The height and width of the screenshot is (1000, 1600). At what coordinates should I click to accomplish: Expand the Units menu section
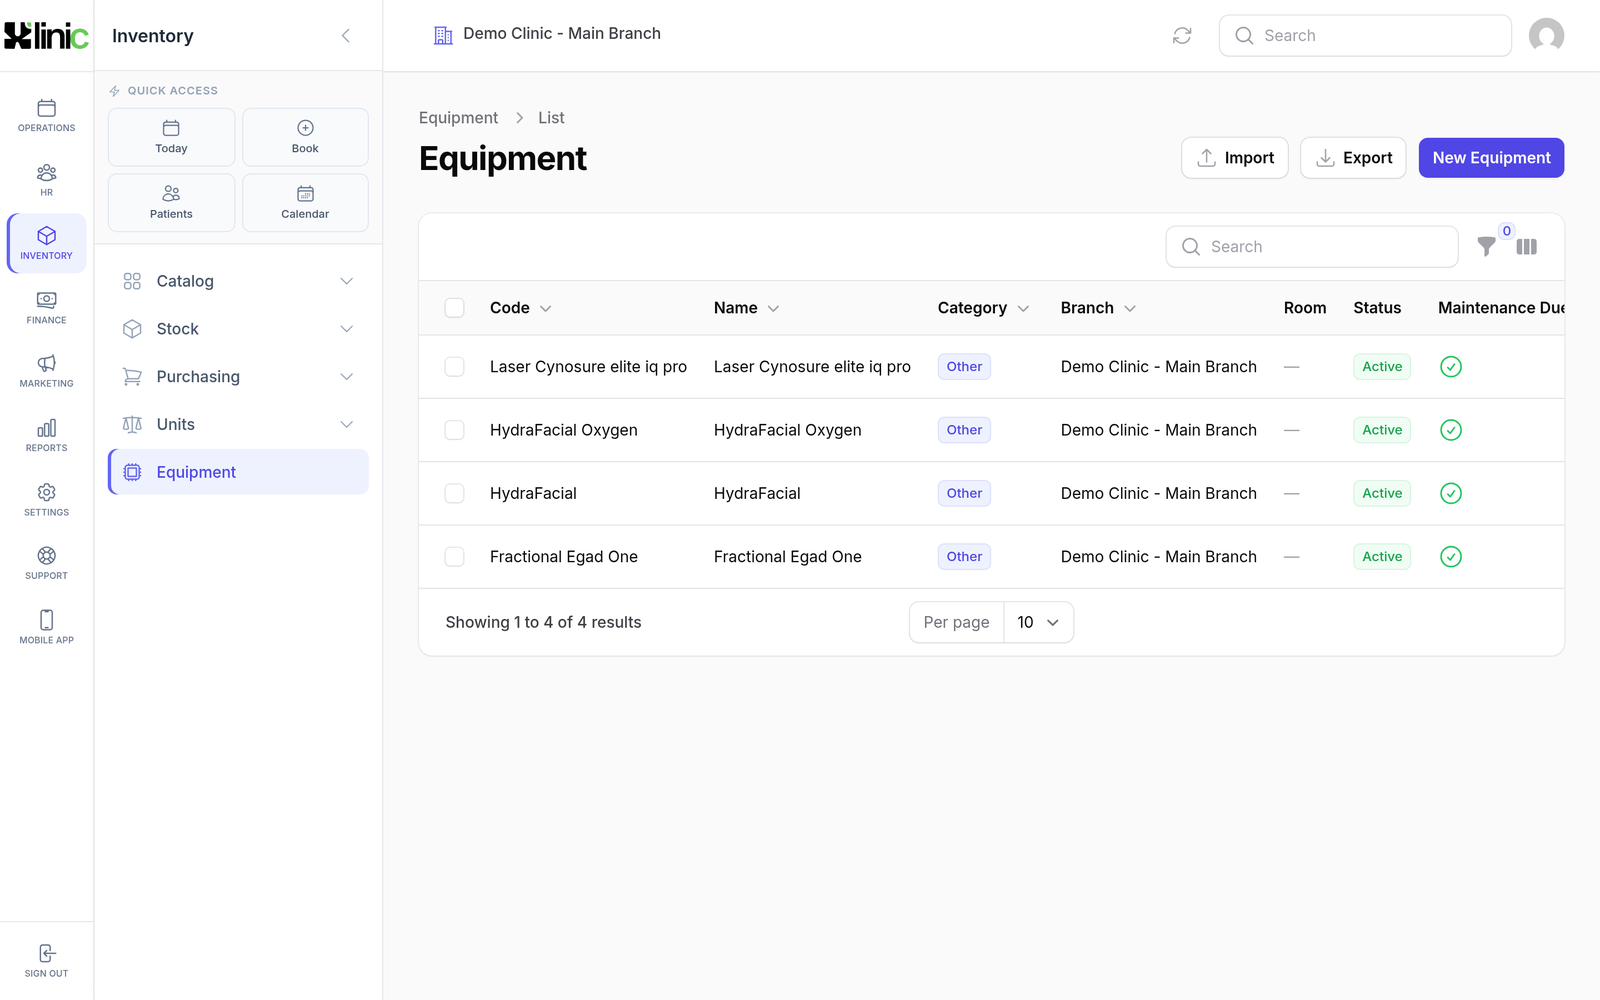[x=238, y=424]
